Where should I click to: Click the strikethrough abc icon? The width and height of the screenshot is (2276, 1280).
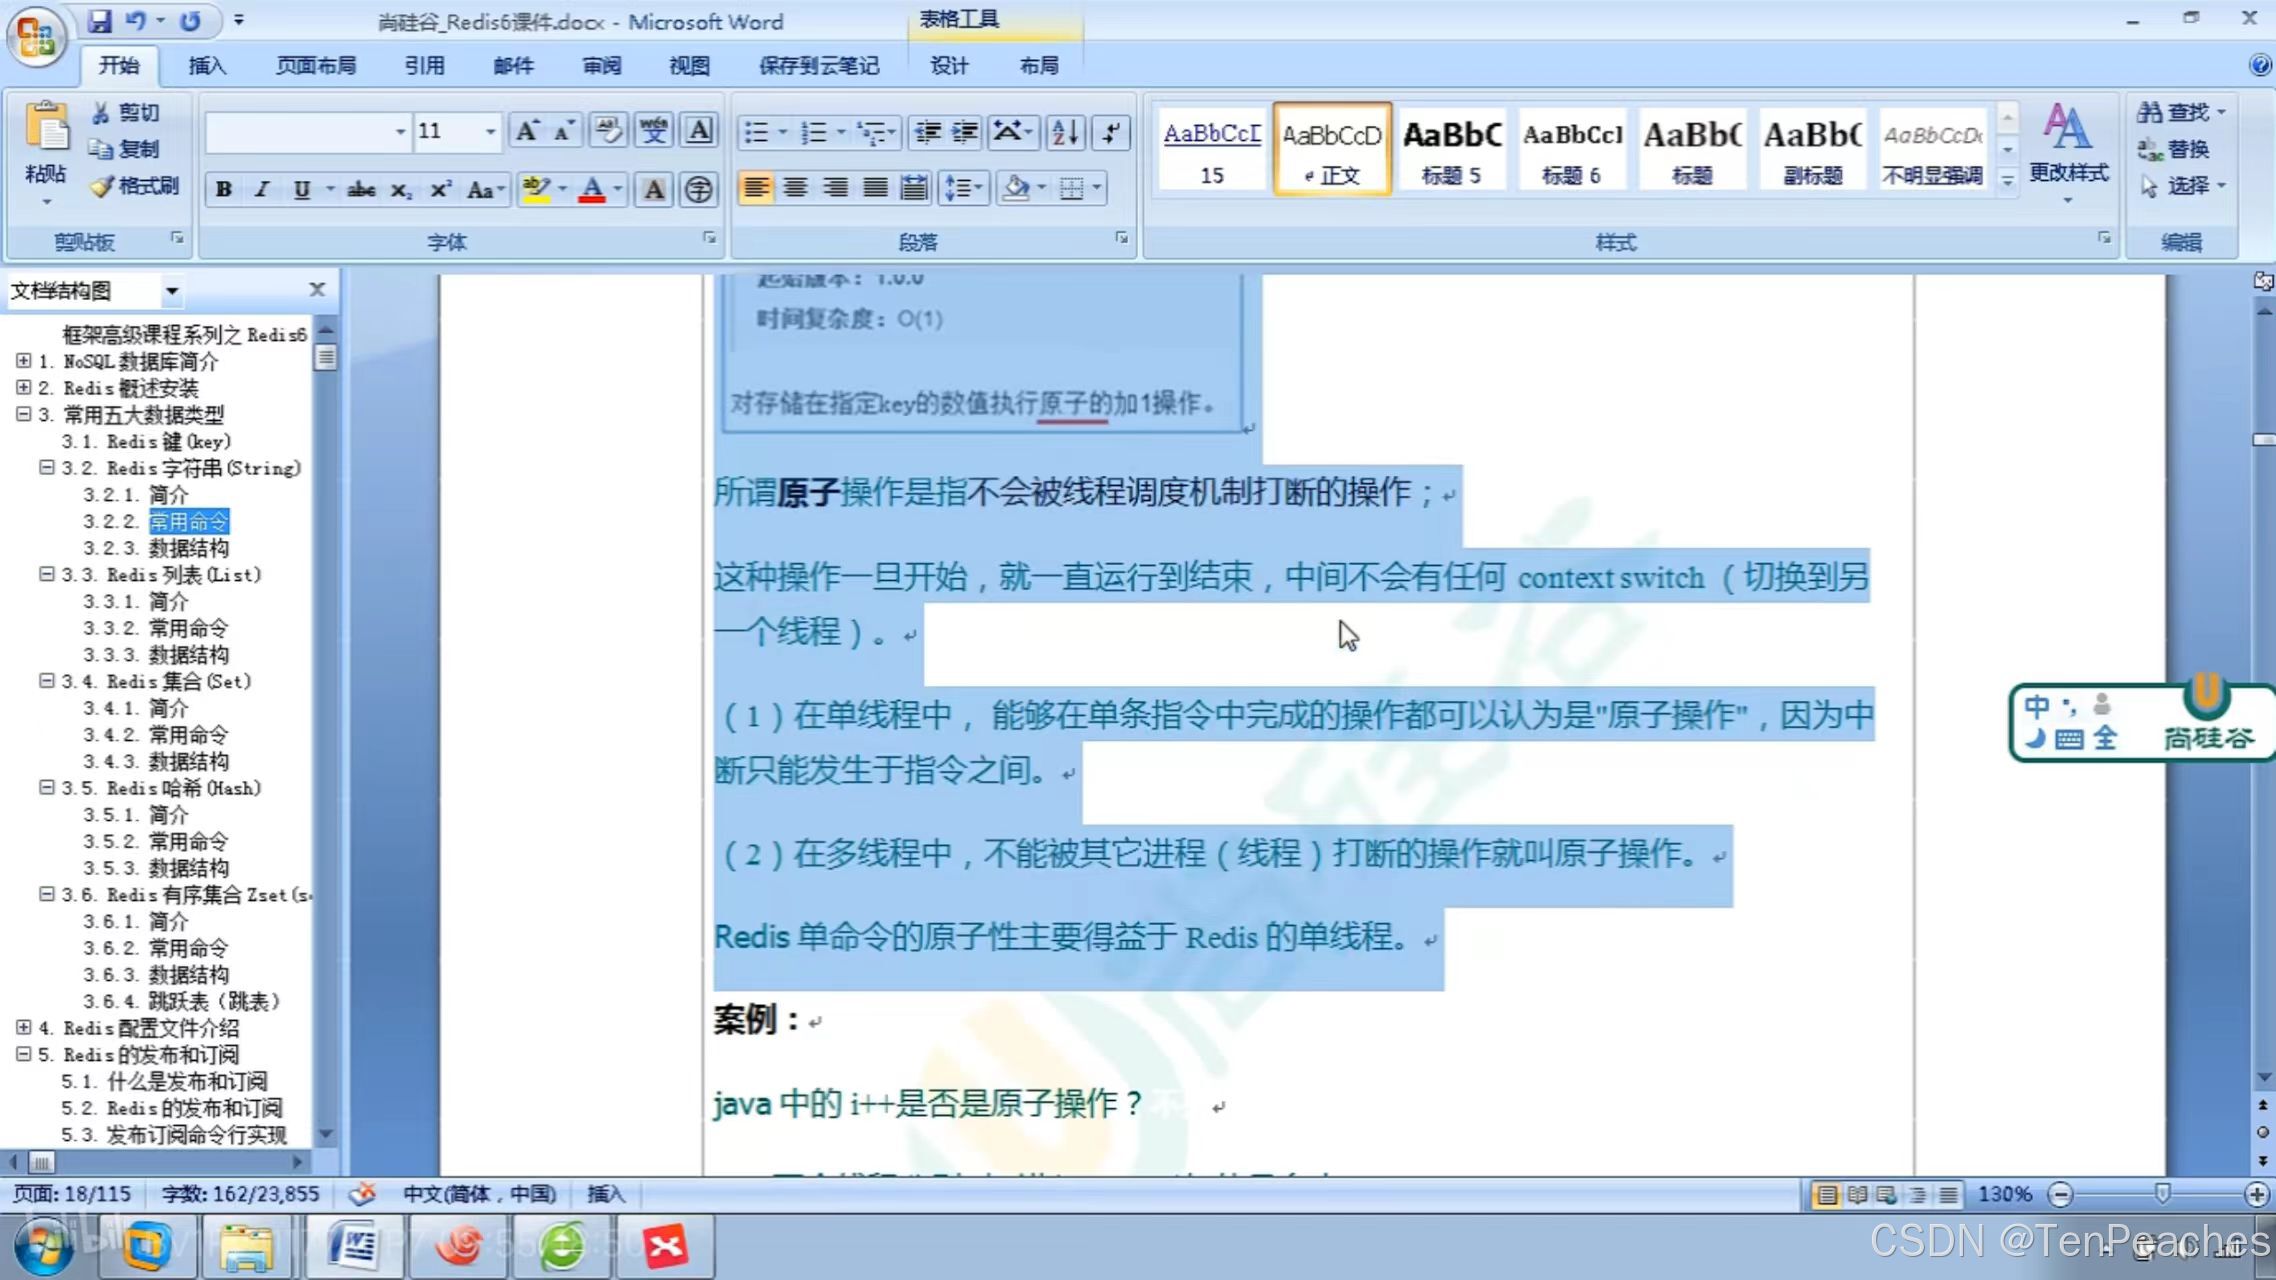(361, 189)
